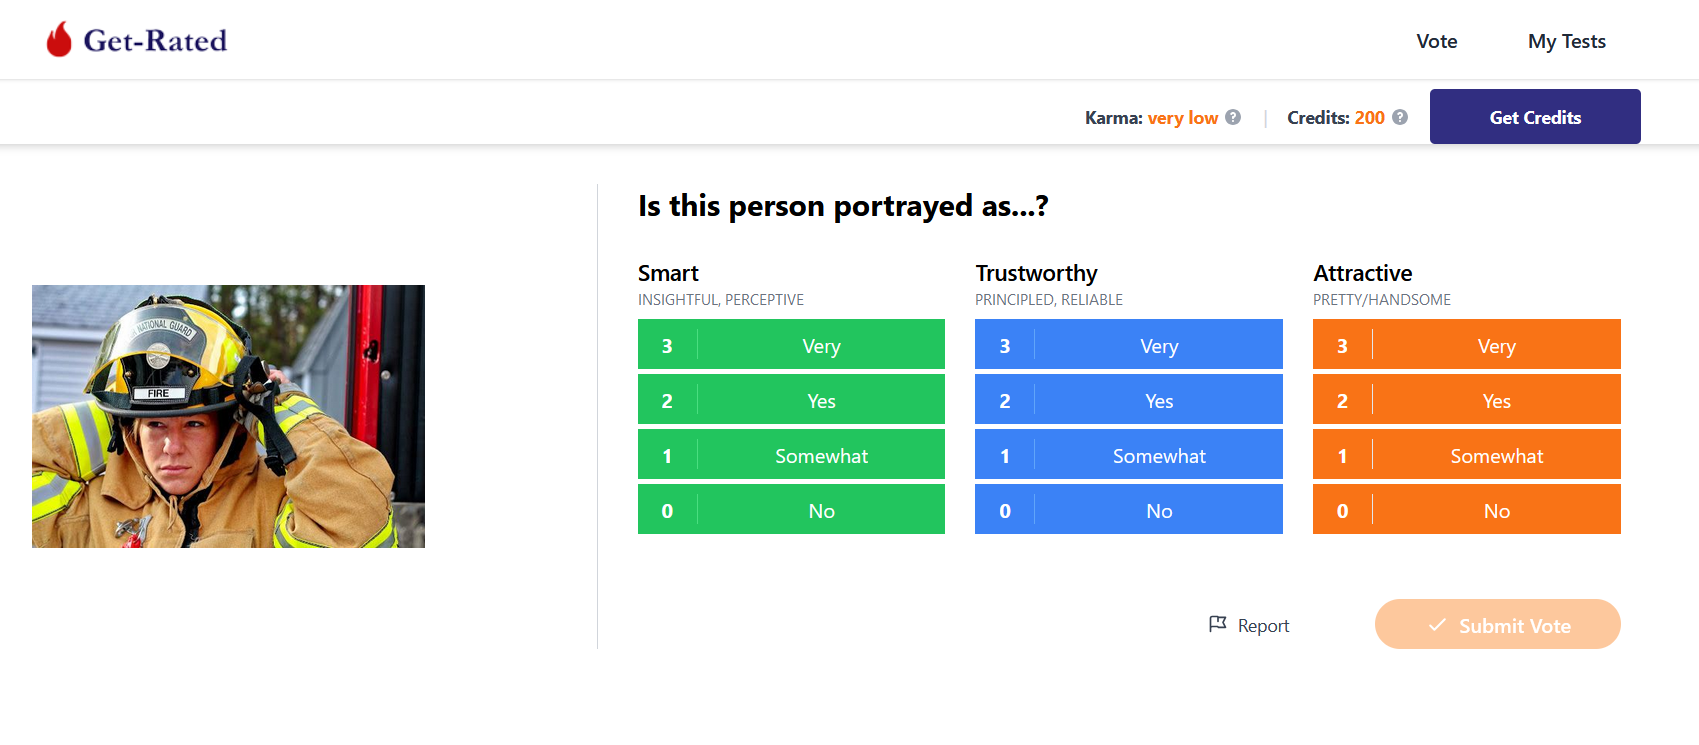Choose No for Trustworthy
Viewport: 1699px width, 745px height.
coord(1128,510)
